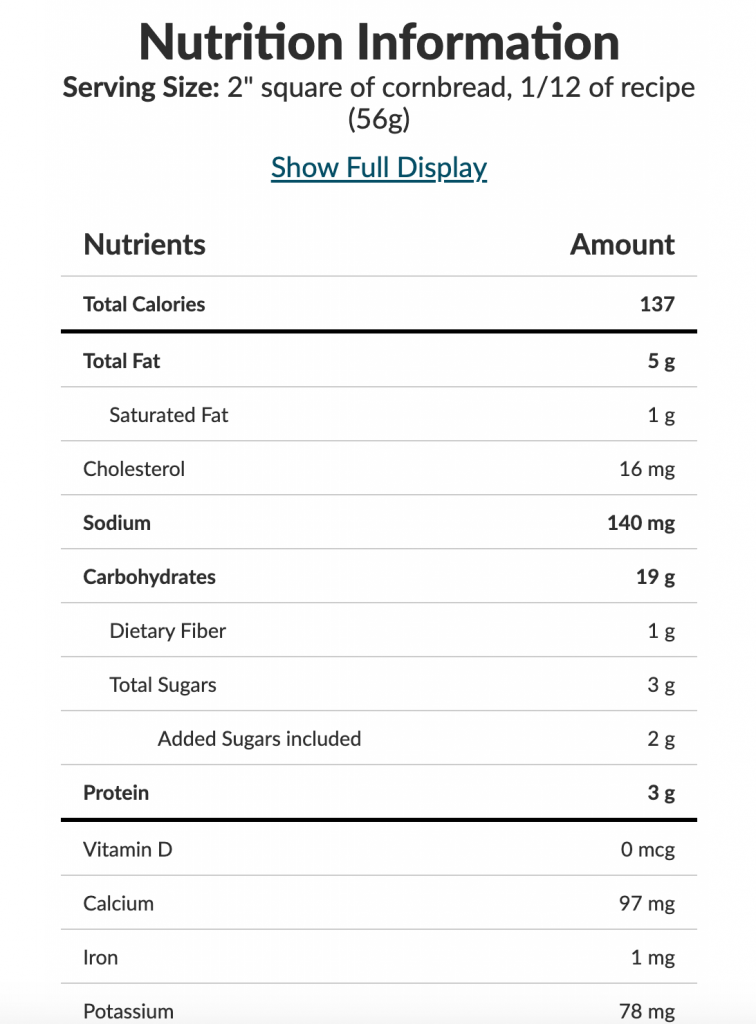
Task: Click the Saturated Fat row label
Action: pos(168,415)
